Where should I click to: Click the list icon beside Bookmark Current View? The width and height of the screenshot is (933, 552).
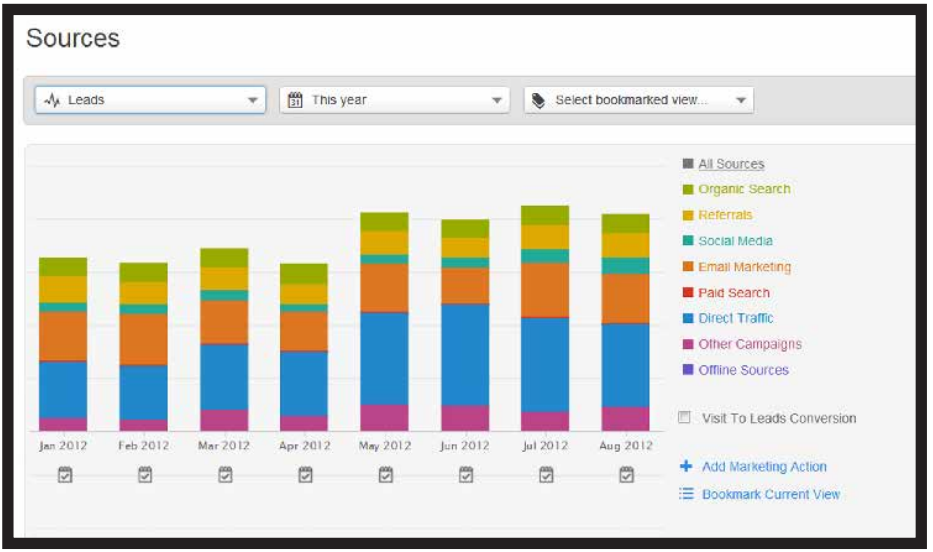(x=687, y=494)
